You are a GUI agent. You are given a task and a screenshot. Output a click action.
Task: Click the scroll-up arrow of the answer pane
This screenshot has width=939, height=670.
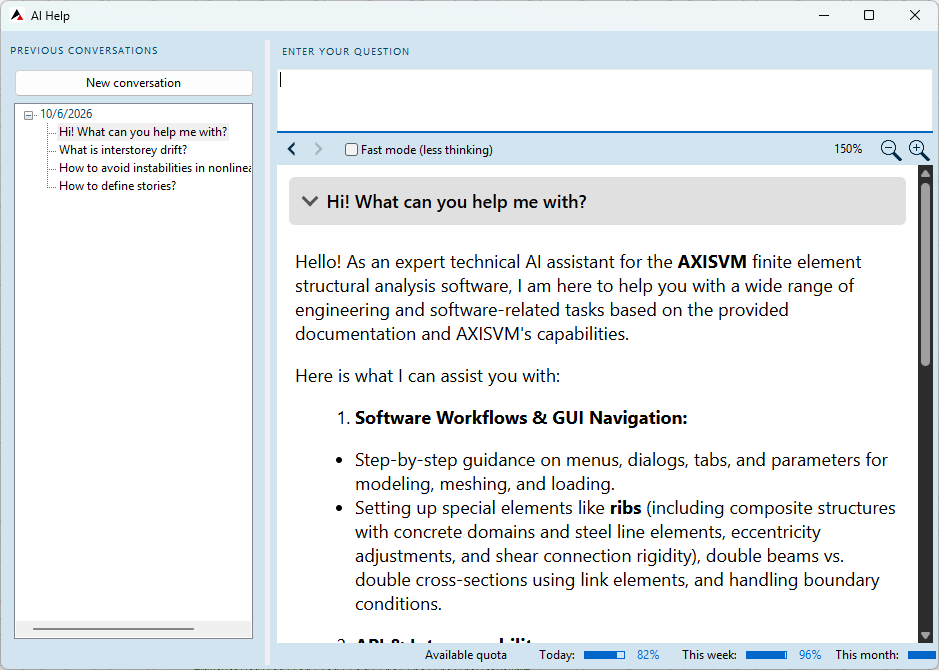click(925, 173)
